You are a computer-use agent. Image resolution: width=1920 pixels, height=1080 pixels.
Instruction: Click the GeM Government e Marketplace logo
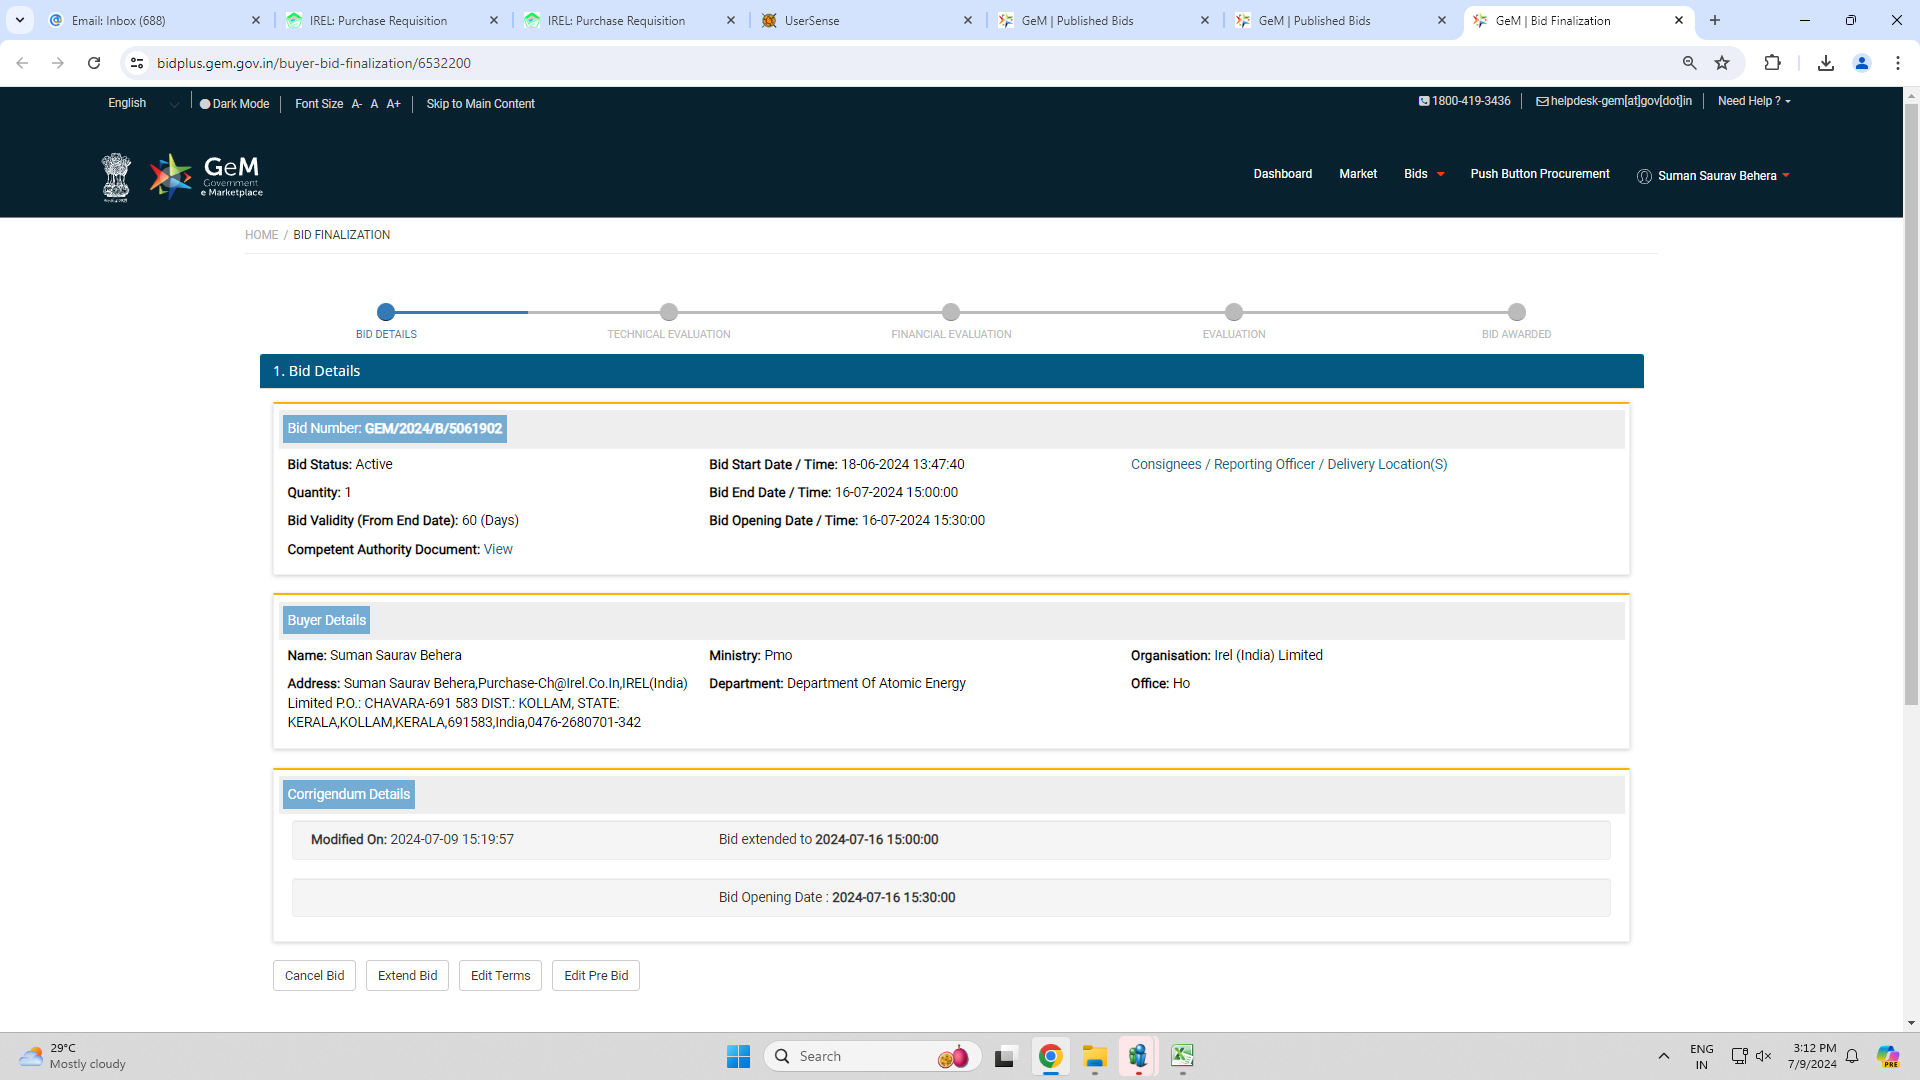coord(207,176)
